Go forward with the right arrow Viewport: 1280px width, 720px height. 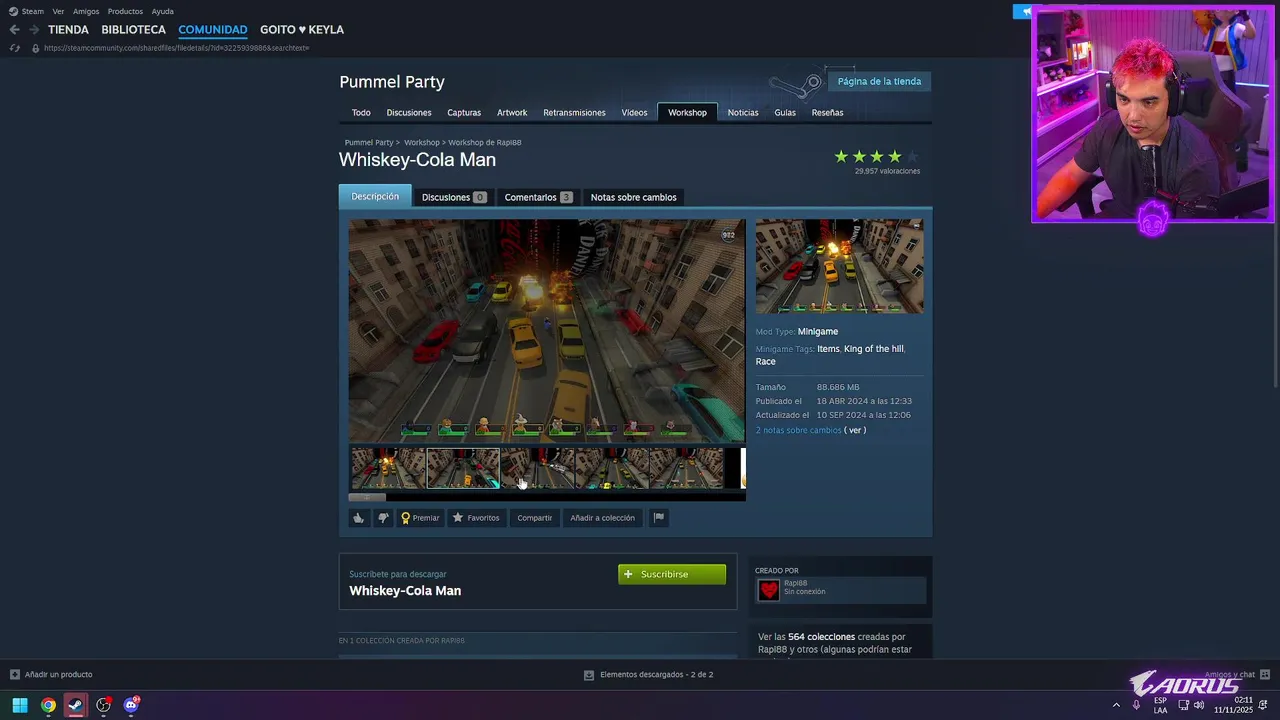click(x=34, y=30)
